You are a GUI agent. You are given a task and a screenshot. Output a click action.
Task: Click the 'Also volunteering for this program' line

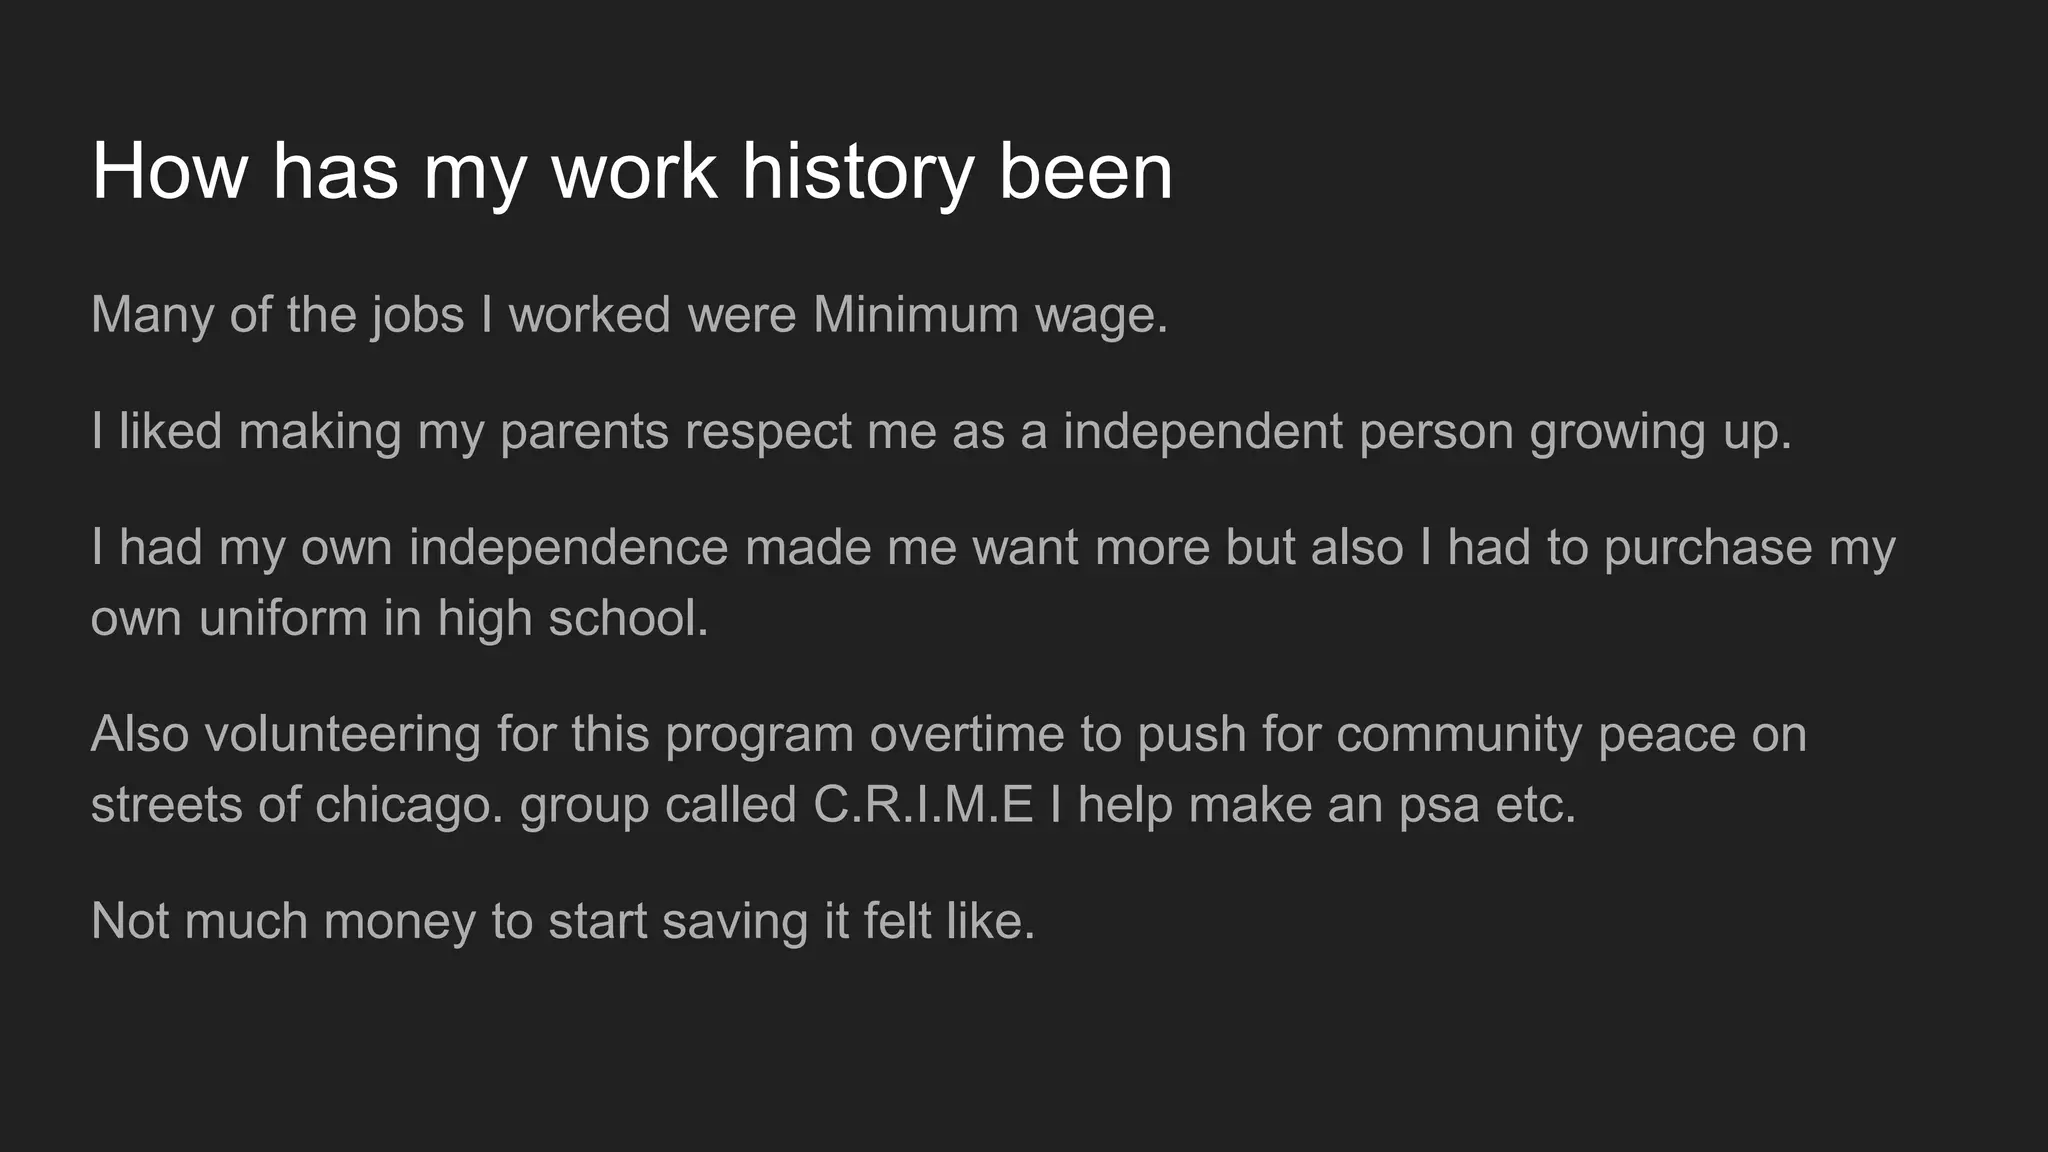[x=472, y=735]
